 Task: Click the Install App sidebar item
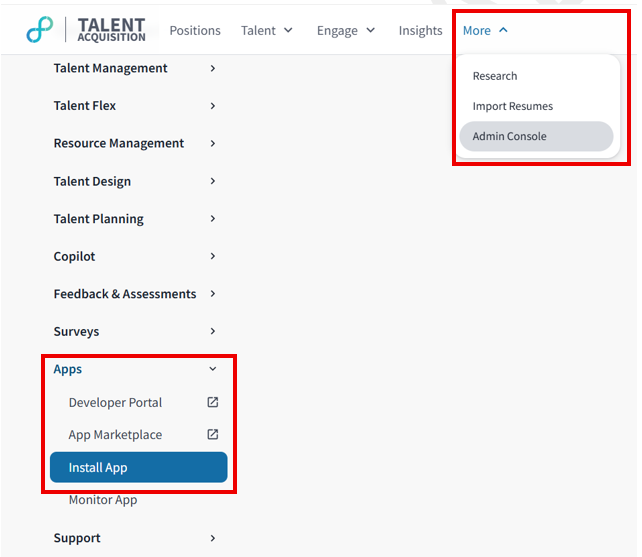[138, 467]
